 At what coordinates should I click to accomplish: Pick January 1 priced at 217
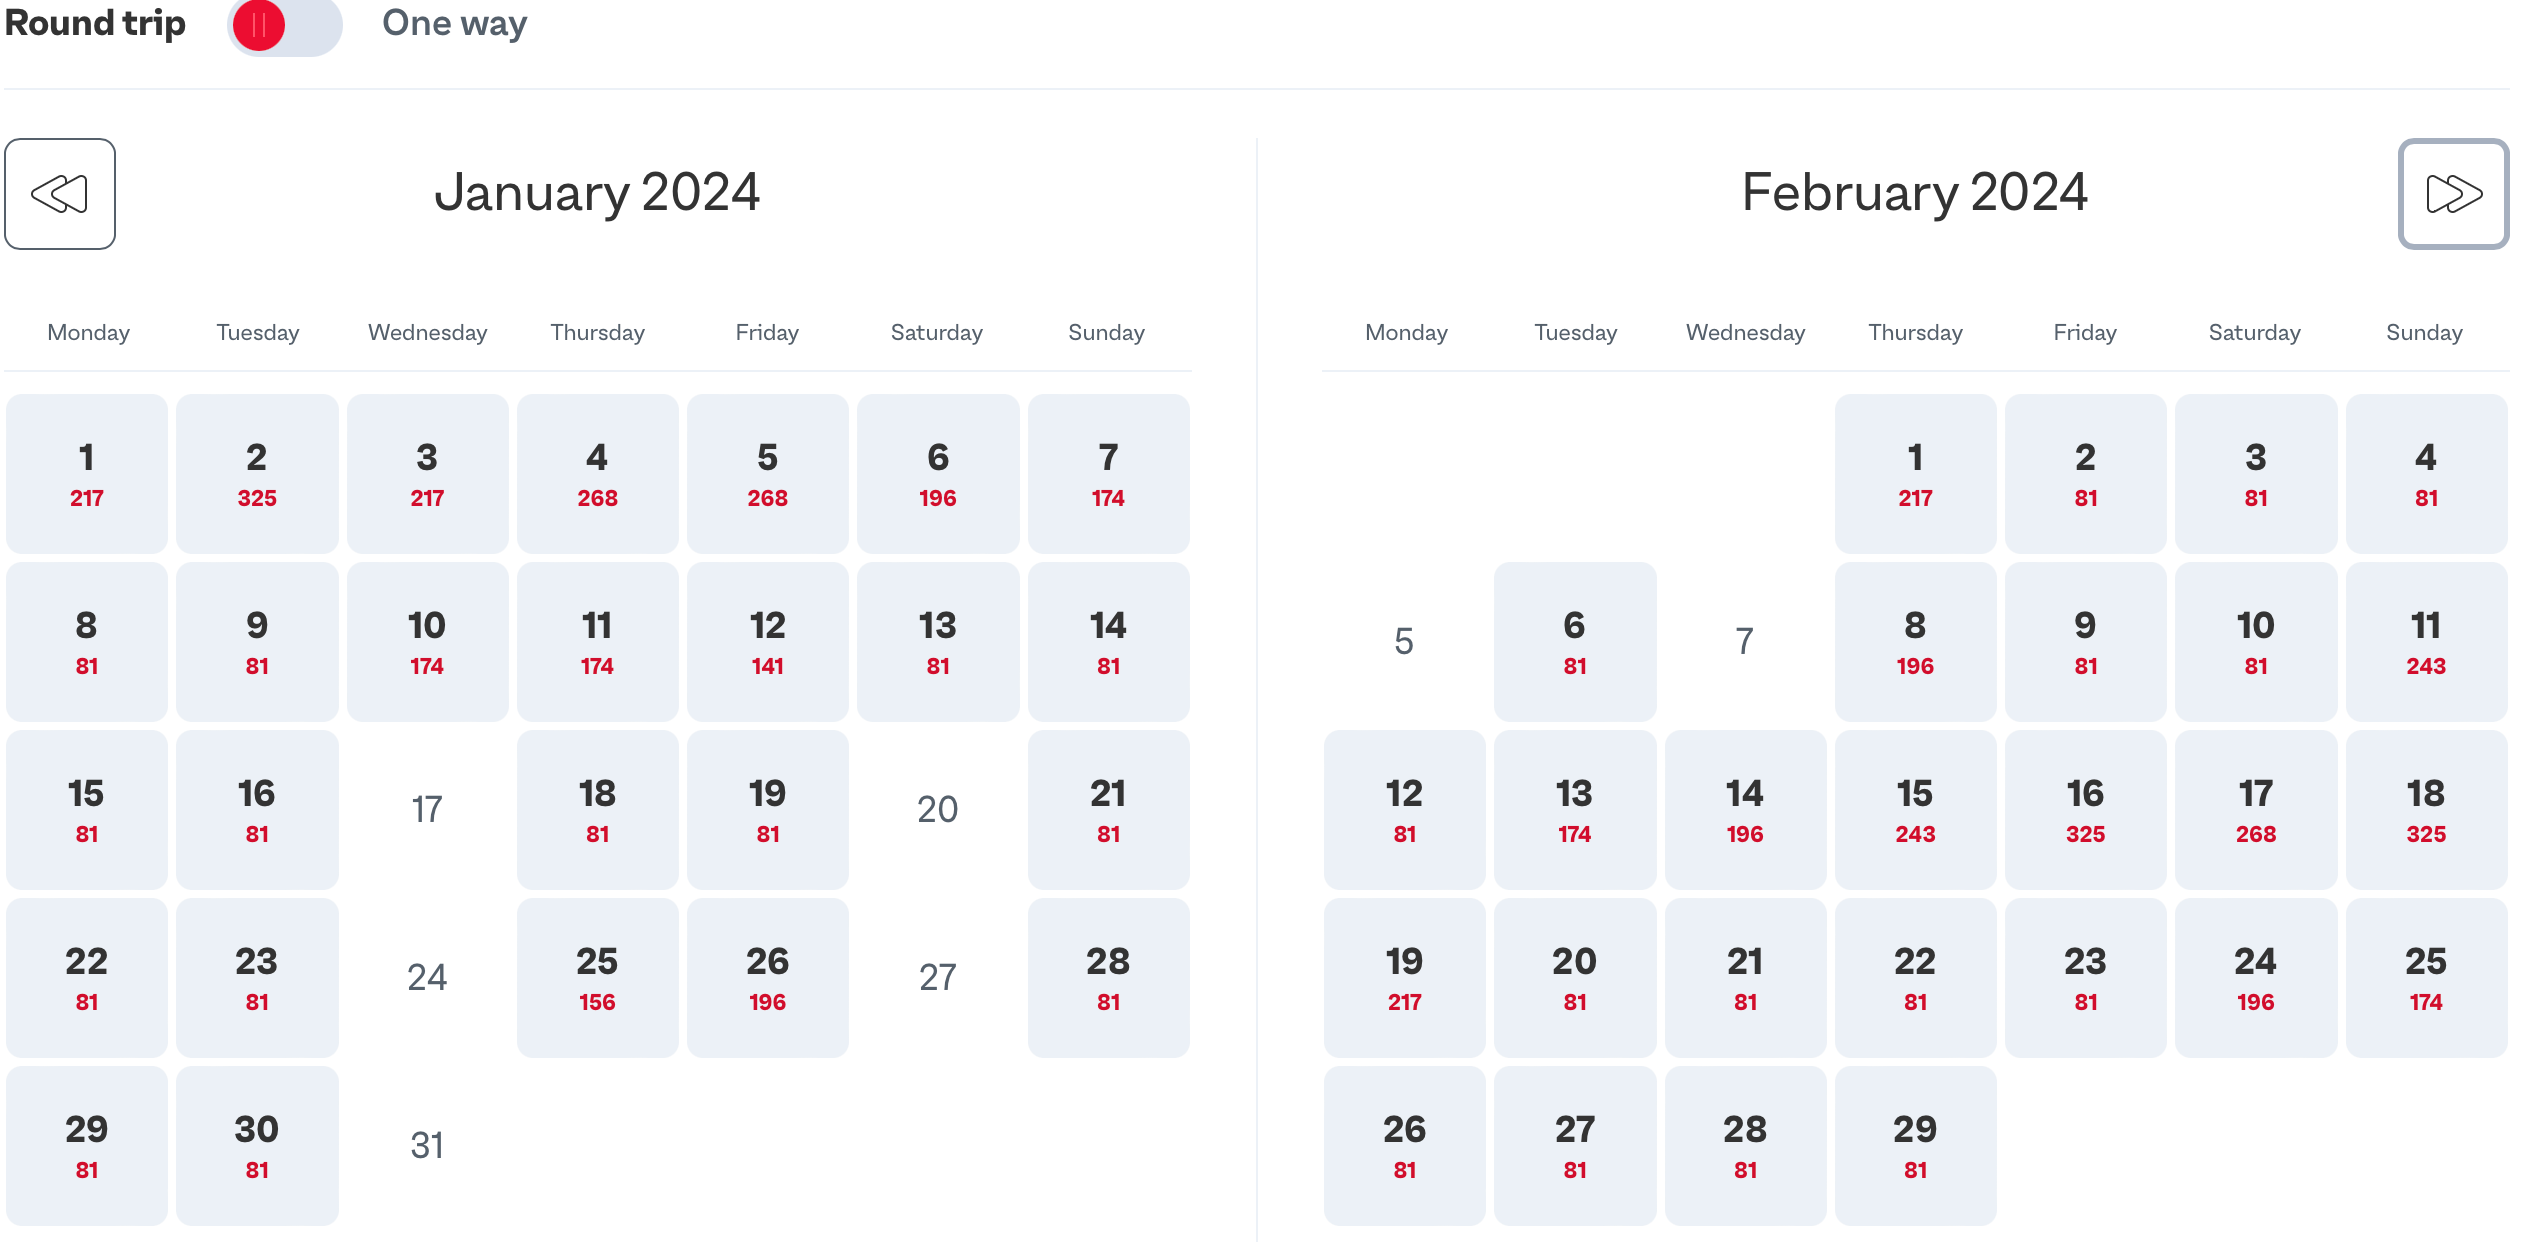pyautogui.click(x=87, y=474)
